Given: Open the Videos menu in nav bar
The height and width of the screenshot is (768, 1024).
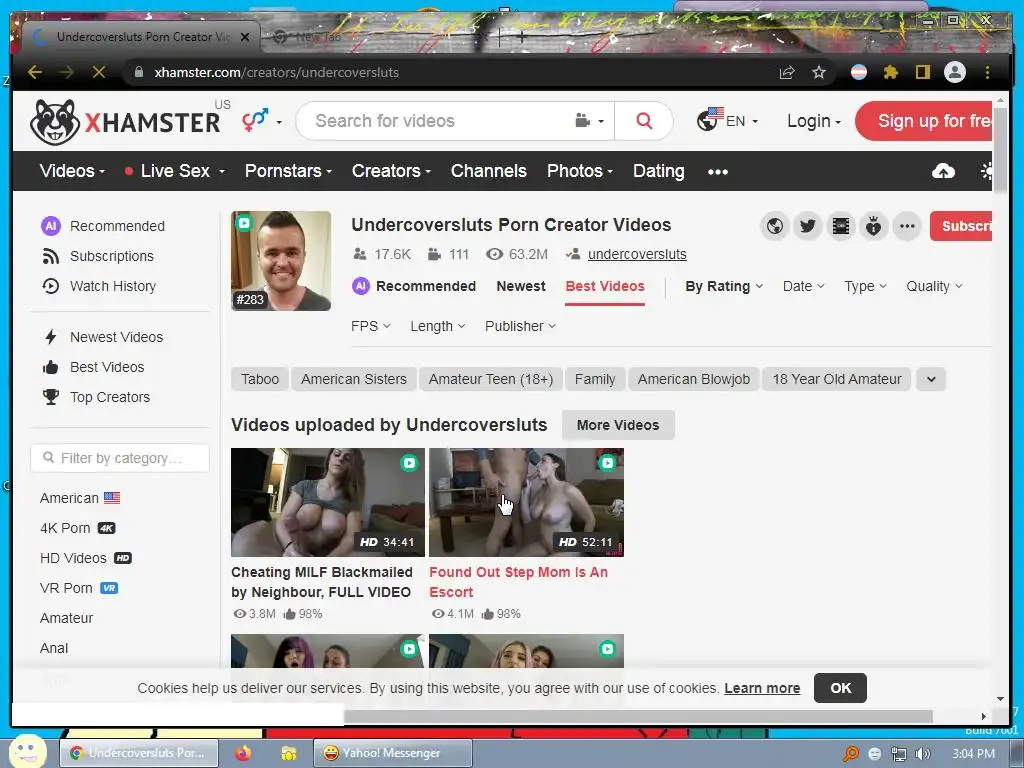Looking at the screenshot, I should click(x=72, y=171).
